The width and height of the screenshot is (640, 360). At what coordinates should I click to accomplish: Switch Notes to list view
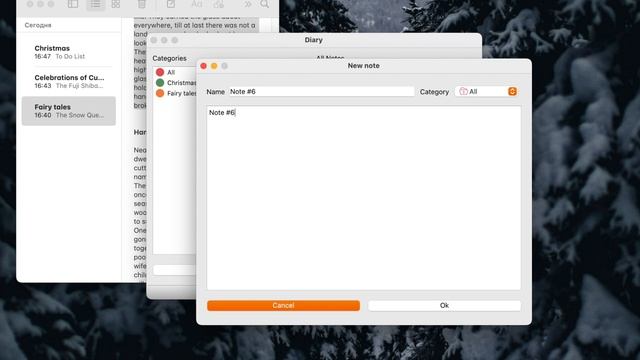click(96, 4)
